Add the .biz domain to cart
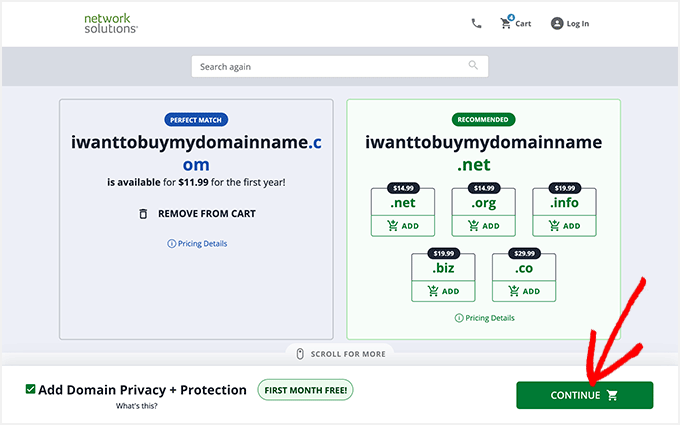The height and width of the screenshot is (425, 680). point(443,292)
